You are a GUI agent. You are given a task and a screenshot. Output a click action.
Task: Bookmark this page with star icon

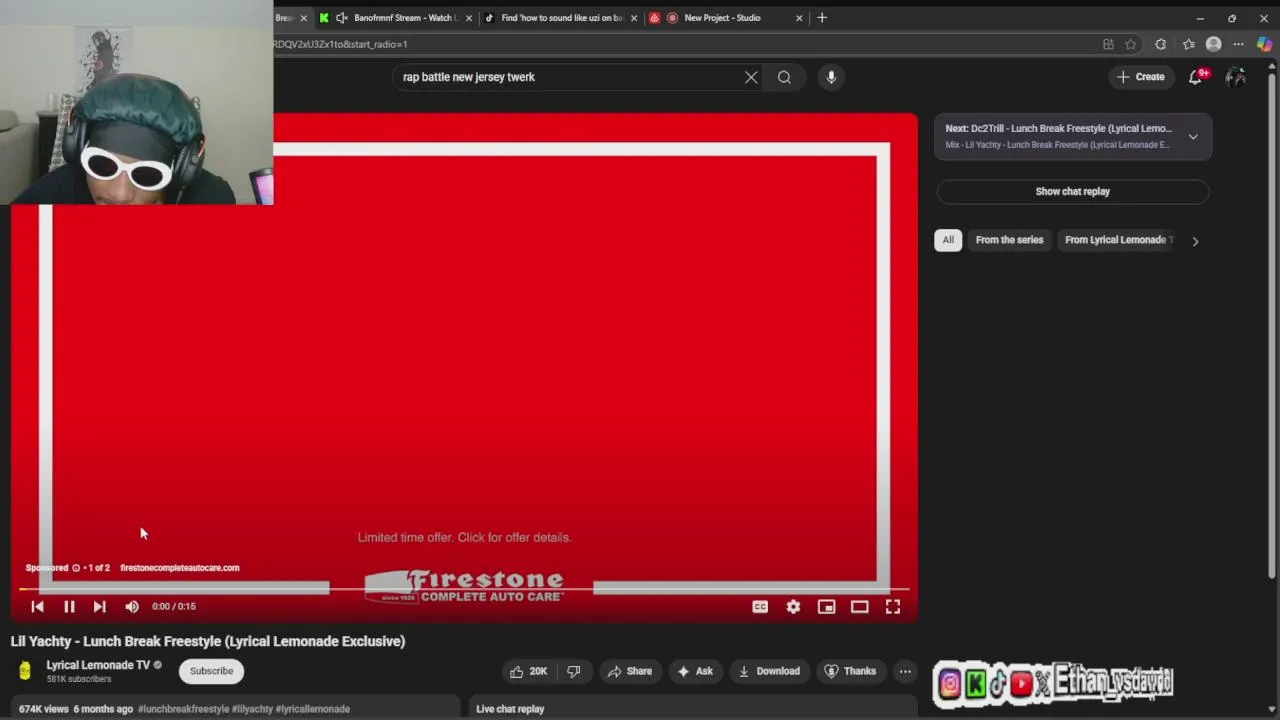(x=1131, y=44)
